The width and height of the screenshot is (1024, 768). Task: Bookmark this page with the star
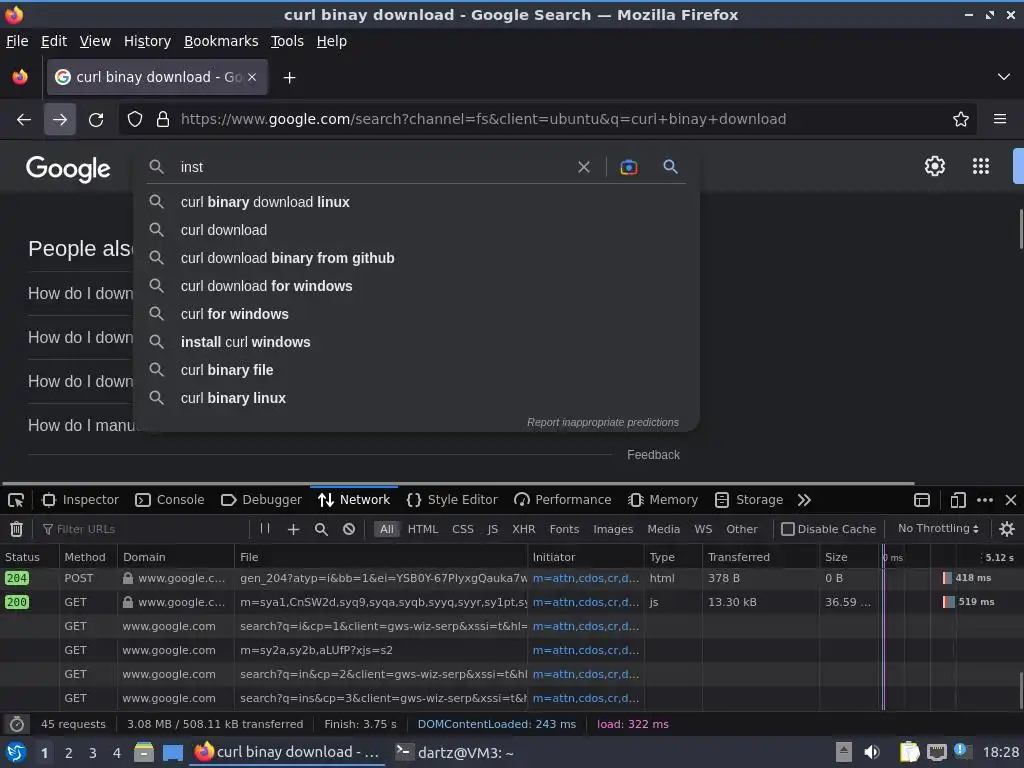[961, 120]
